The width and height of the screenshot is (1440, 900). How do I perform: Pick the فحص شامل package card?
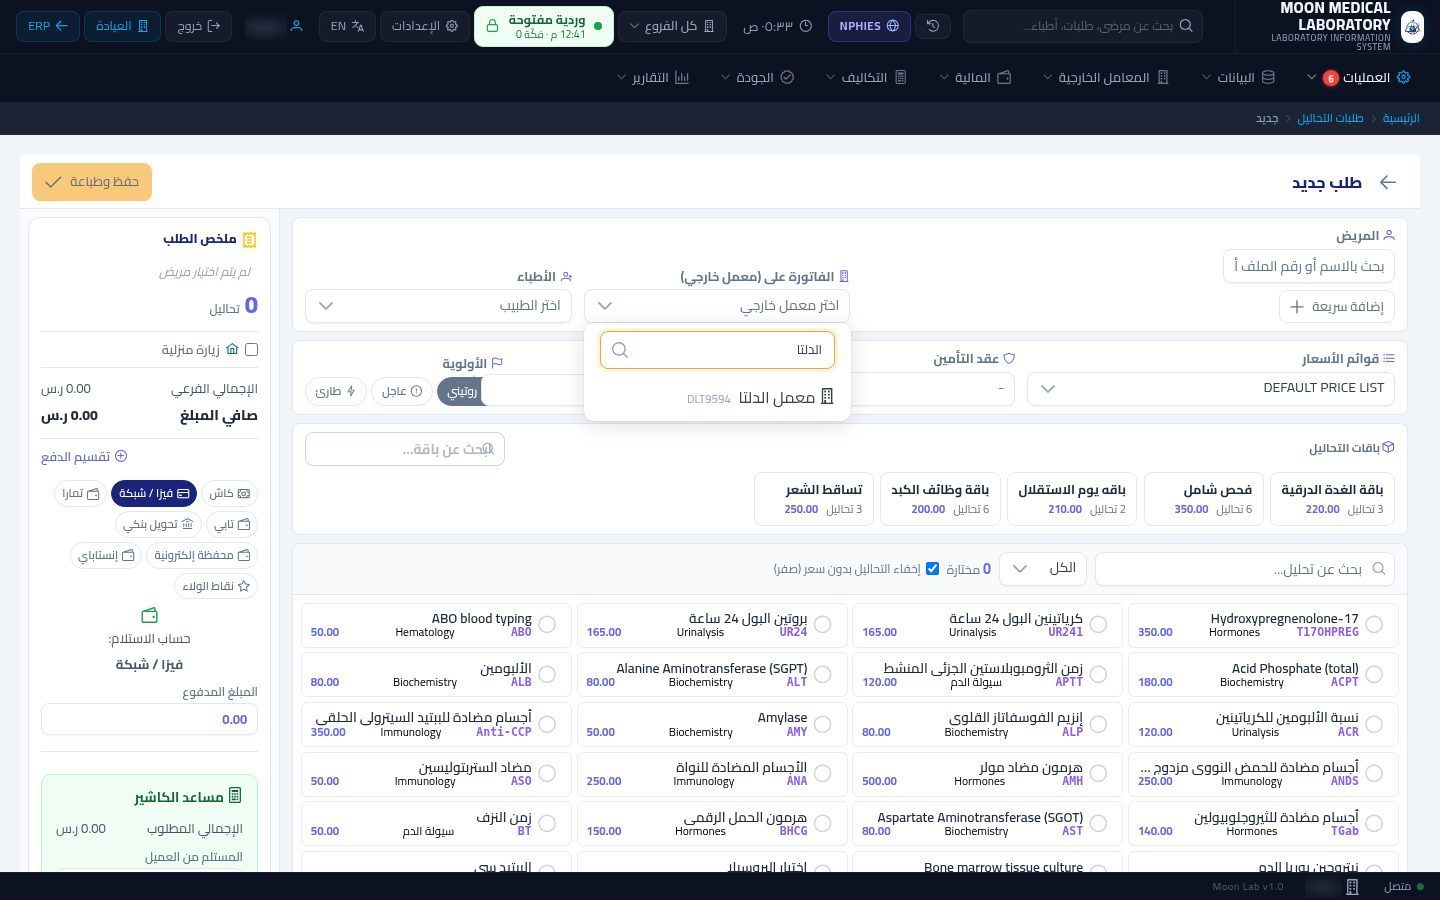[x=1204, y=499]
